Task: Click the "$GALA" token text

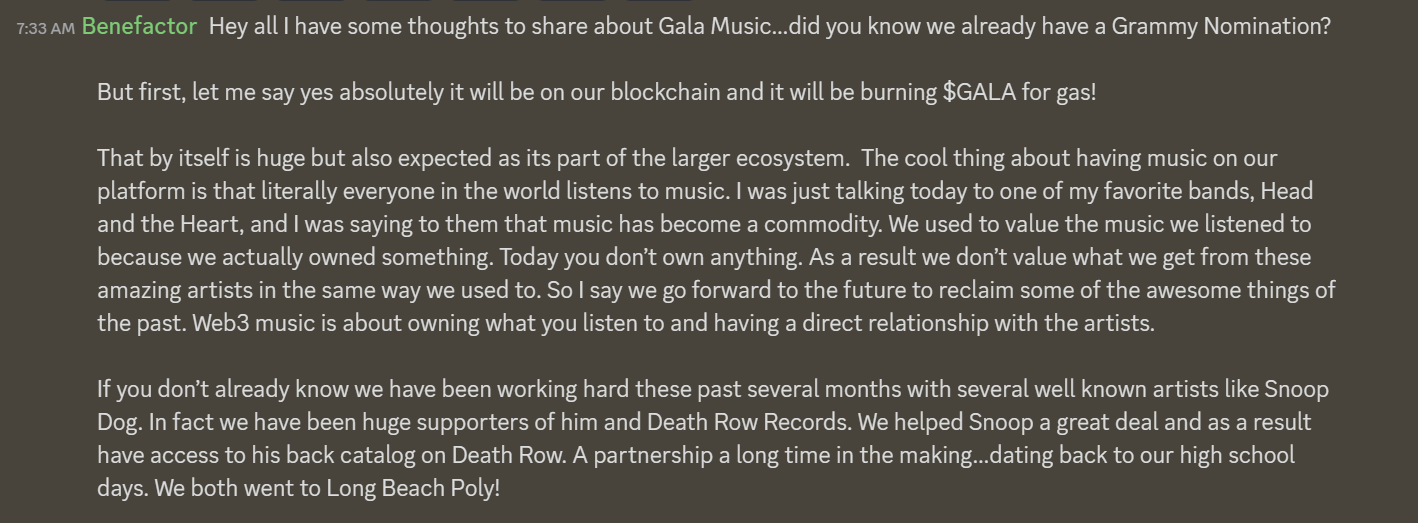Action: coord(979,93)
